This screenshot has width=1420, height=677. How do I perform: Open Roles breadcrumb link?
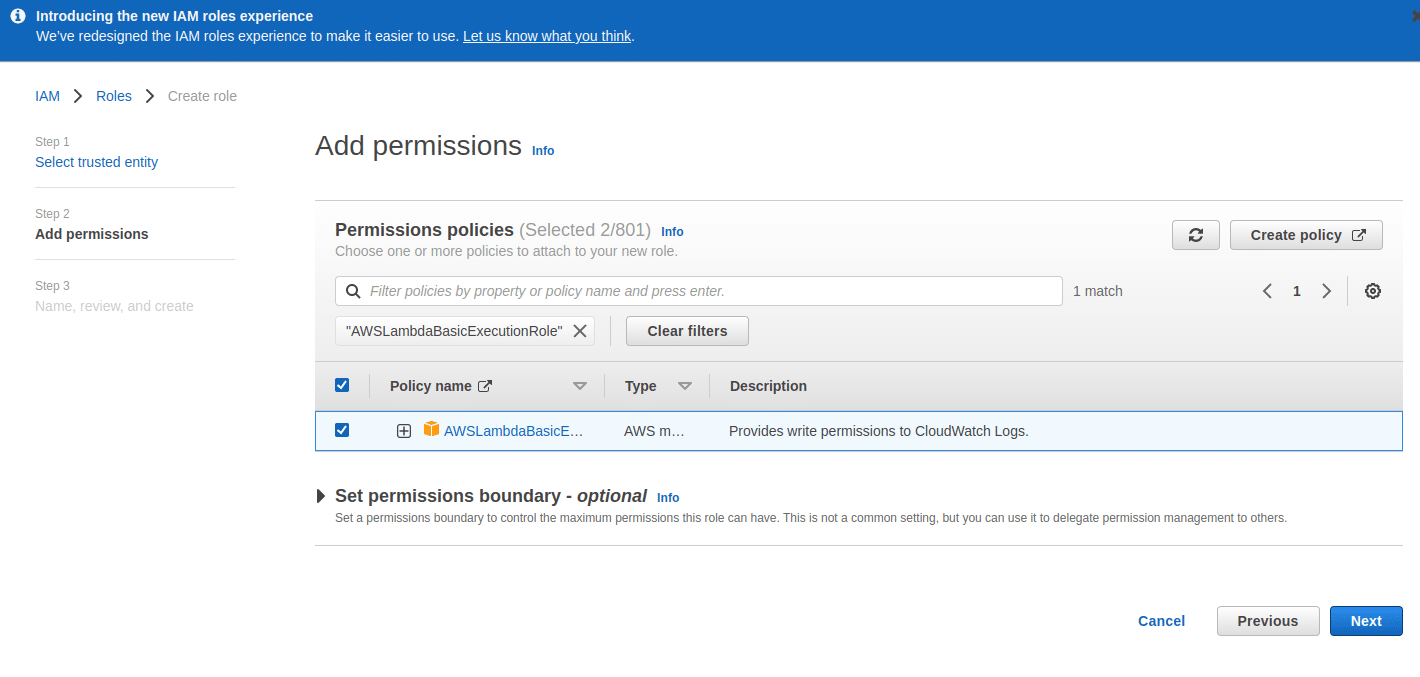click(114, 96)
